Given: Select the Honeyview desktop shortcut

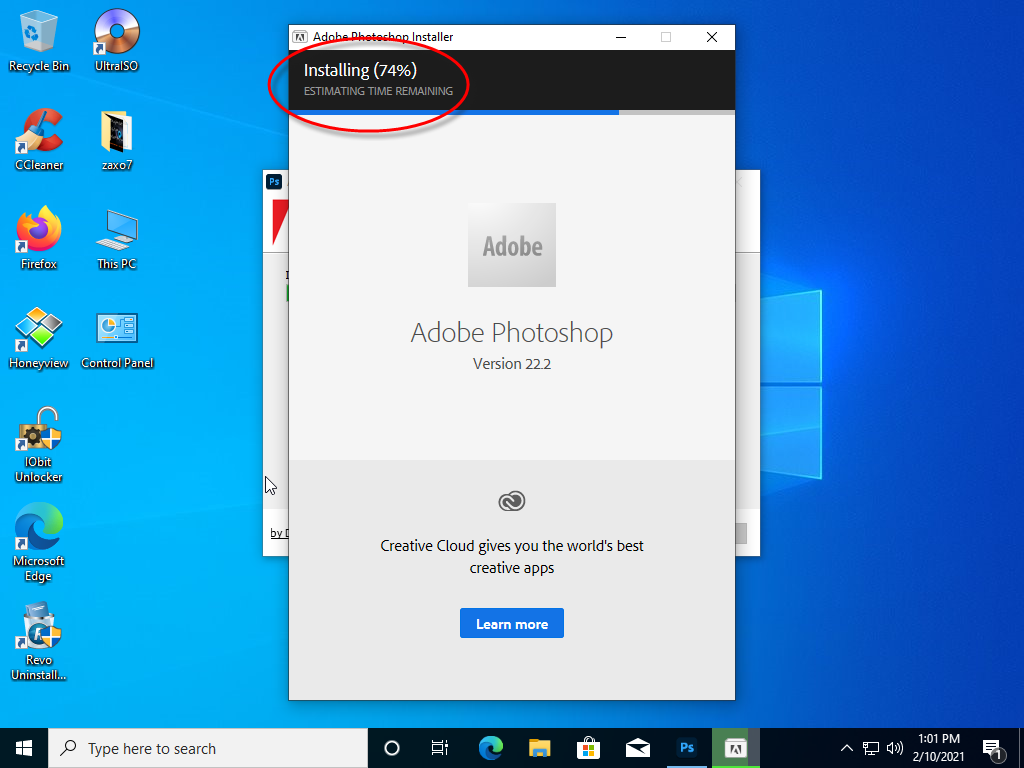Looking at the screenshot, I should click(x=39, y=338).
